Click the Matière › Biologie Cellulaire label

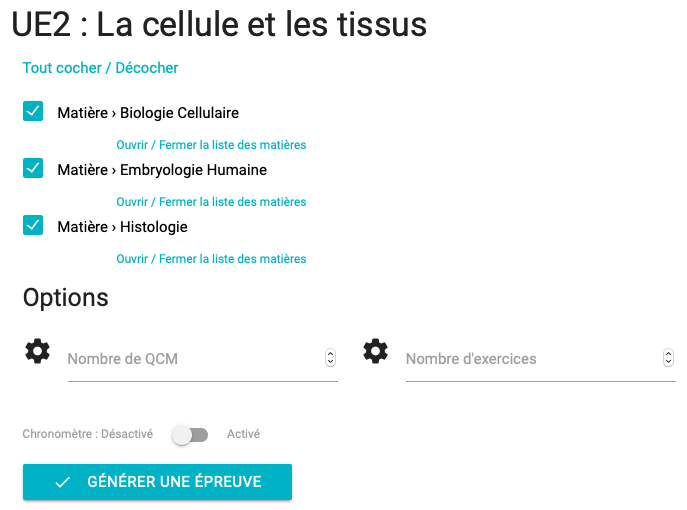tap(148, 113)
